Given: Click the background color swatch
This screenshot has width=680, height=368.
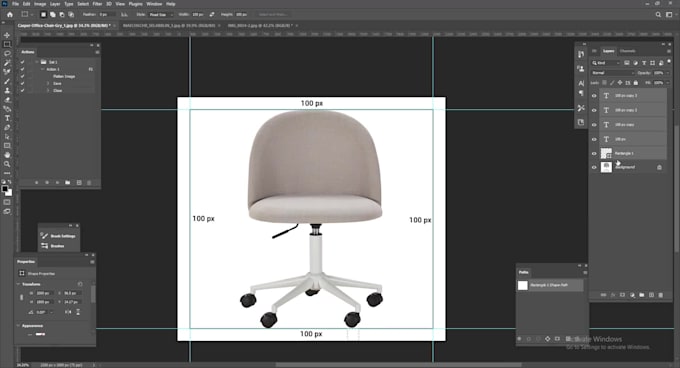Looking at the screenshot, I should tap(9, 193).
